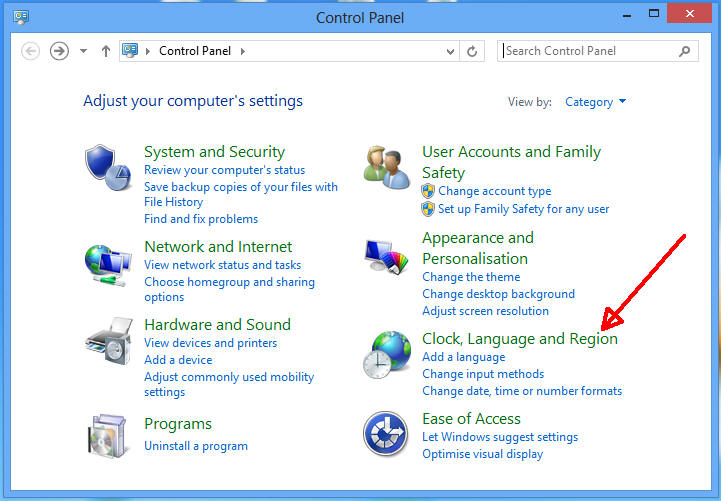
Task: Open the Programs disc icon
Action: pos(106,434)
